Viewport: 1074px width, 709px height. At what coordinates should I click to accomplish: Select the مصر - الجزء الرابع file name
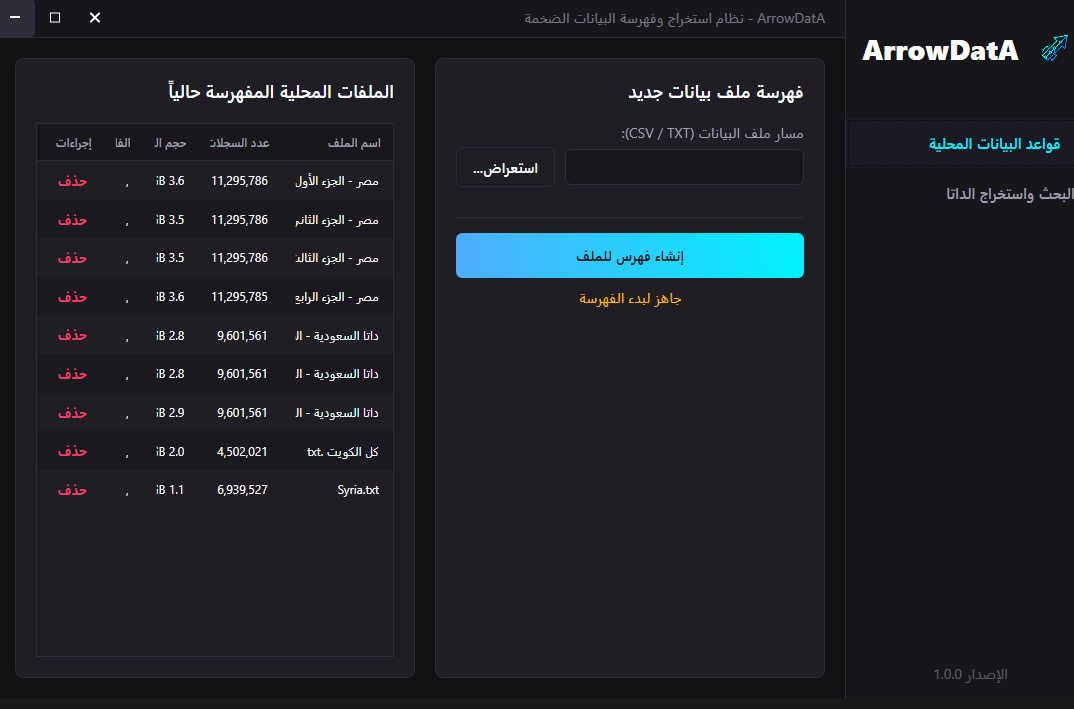coord(337,297)
